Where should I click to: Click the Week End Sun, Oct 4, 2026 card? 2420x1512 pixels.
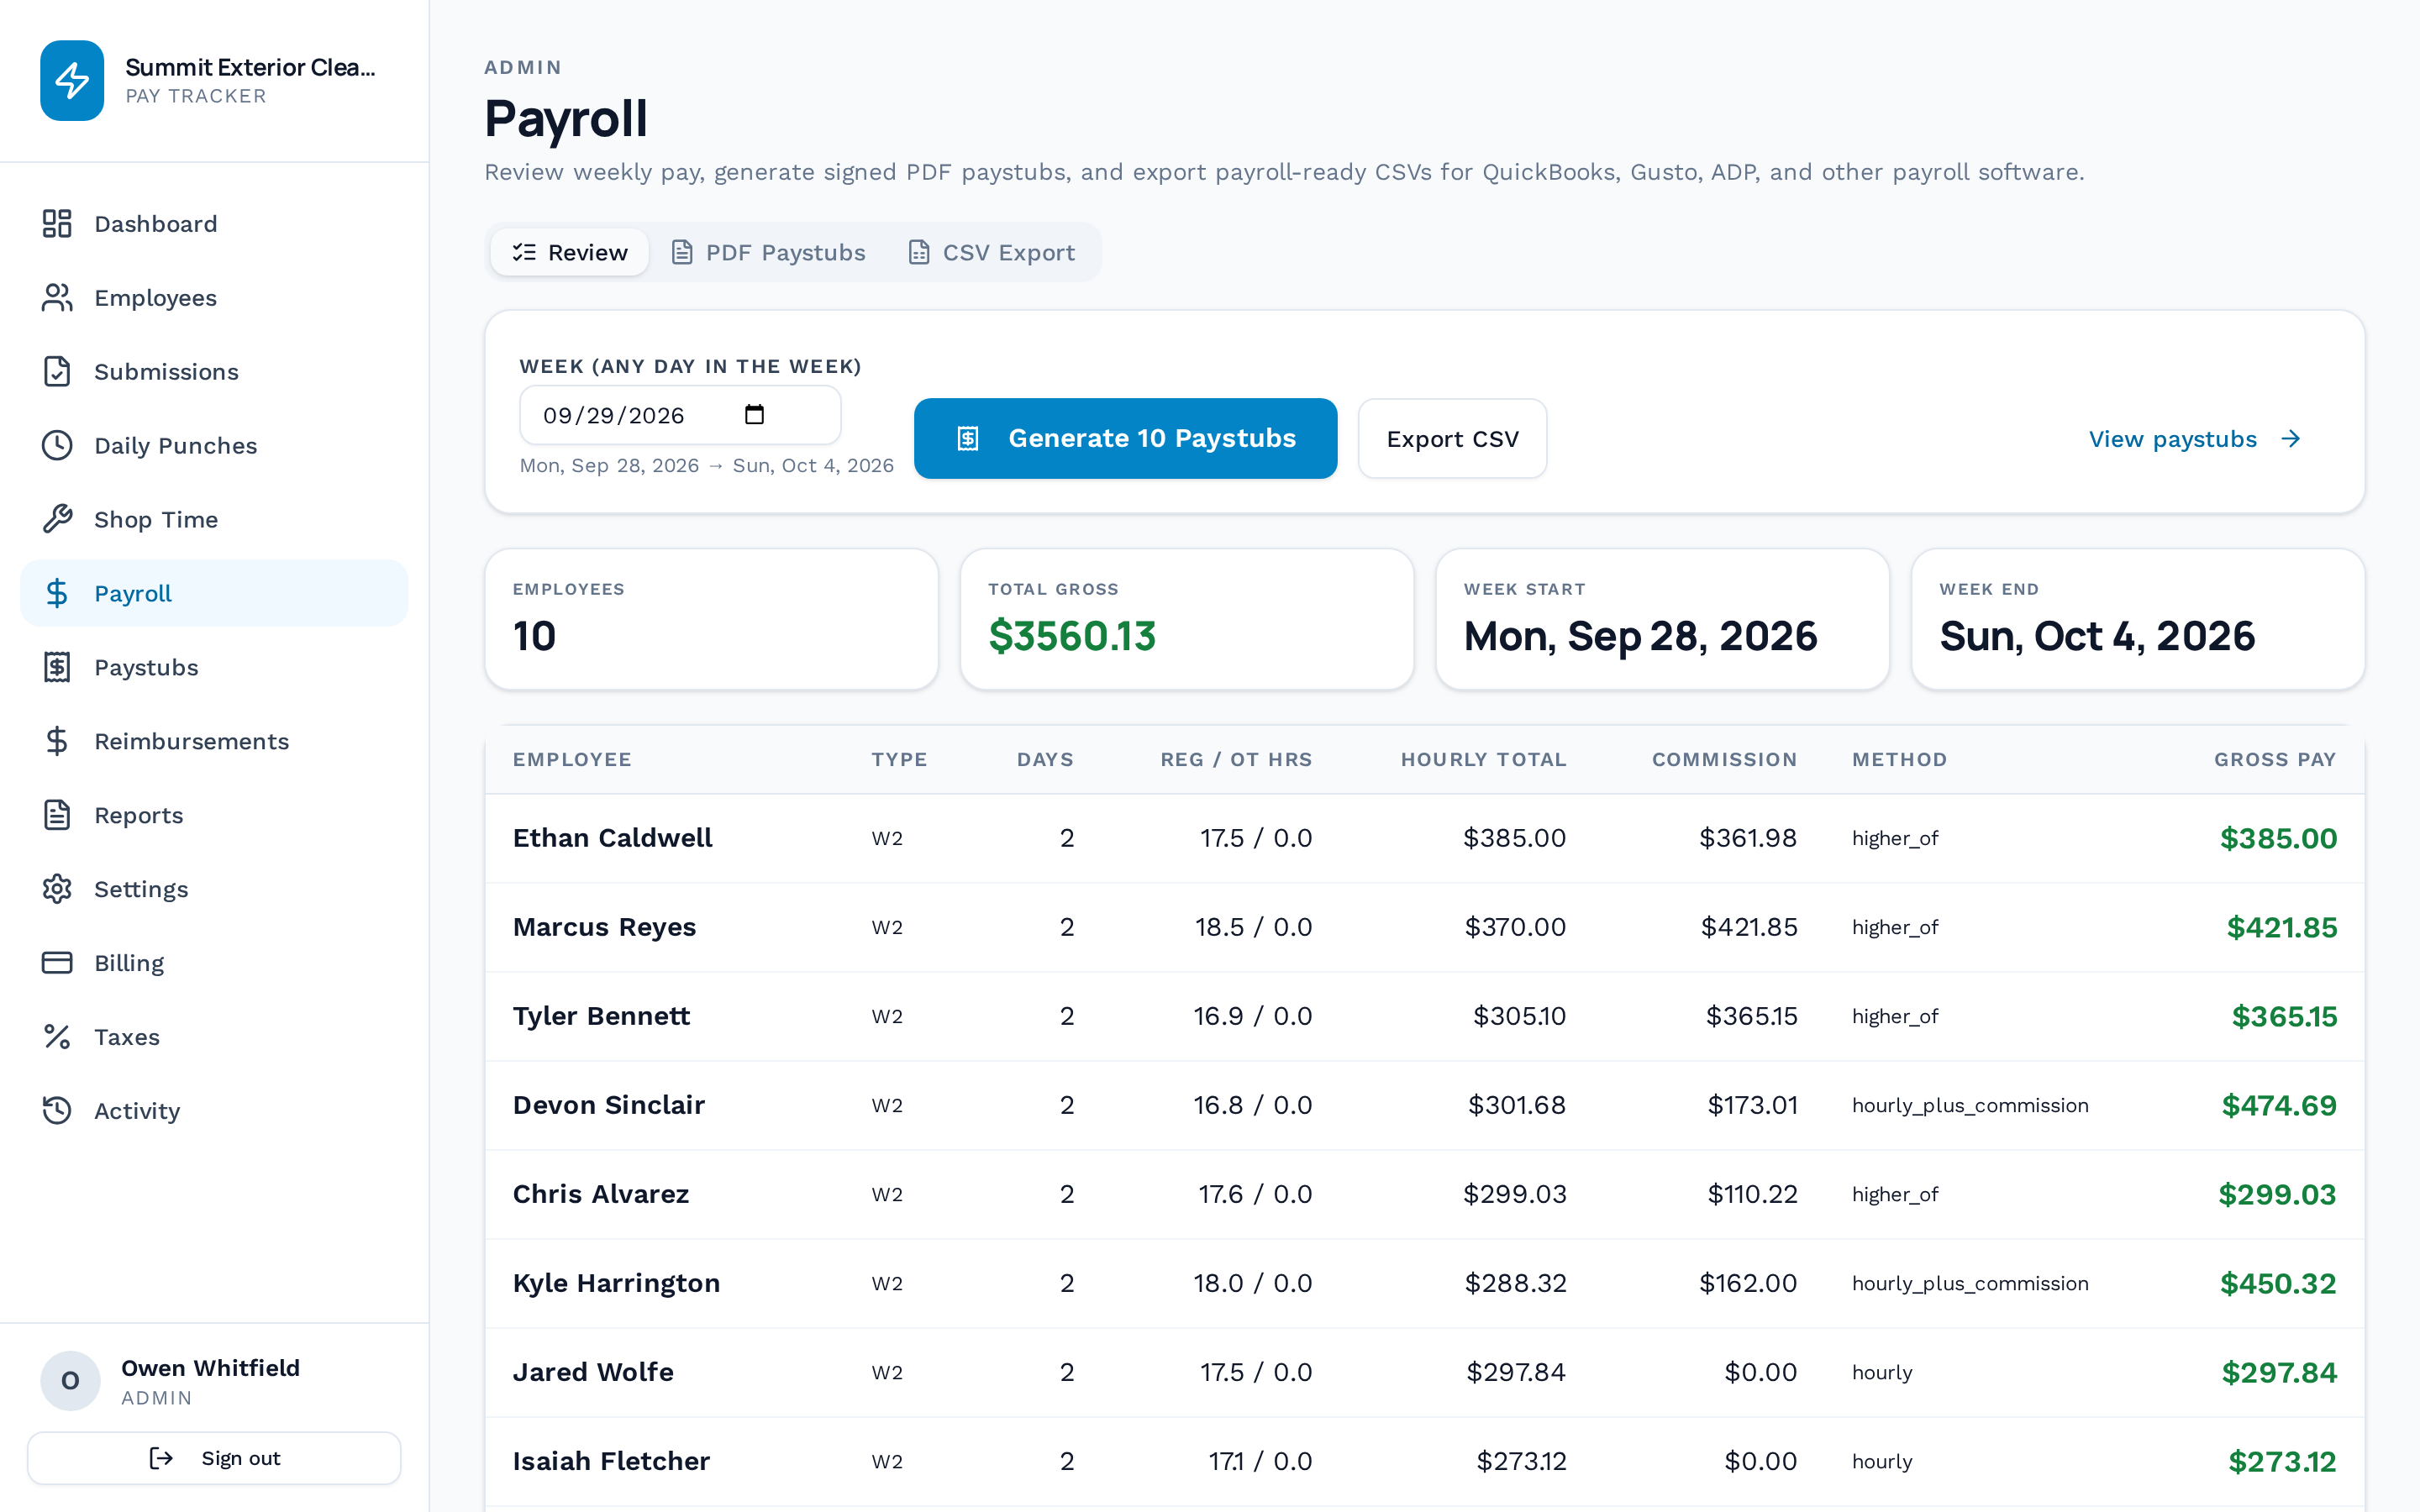(2137, 619)
